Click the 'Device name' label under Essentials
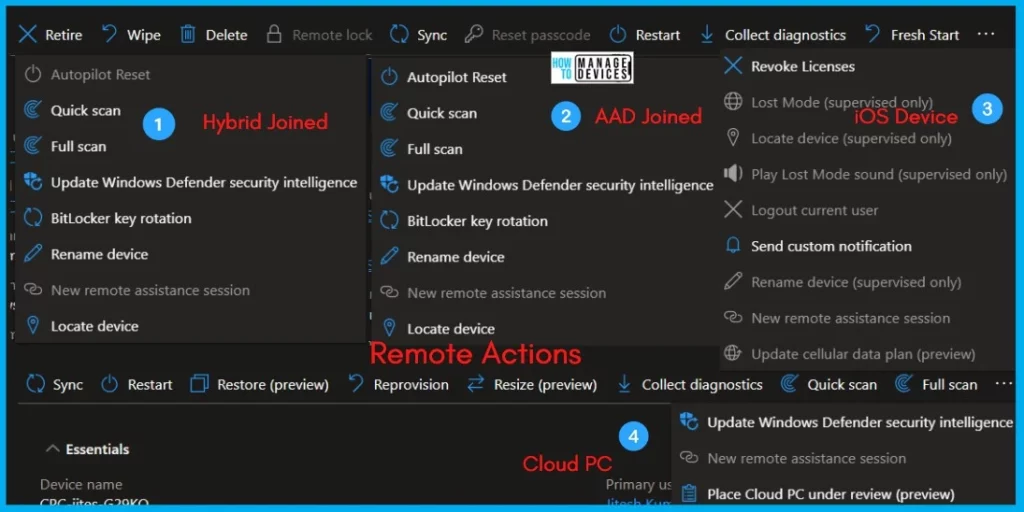 [x=81, y=485]
